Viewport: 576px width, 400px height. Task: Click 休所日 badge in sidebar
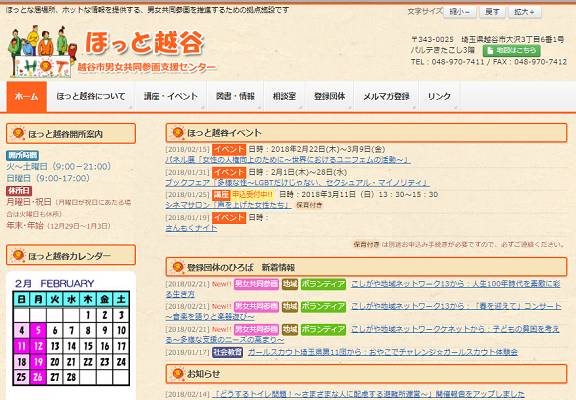point(19,191)
